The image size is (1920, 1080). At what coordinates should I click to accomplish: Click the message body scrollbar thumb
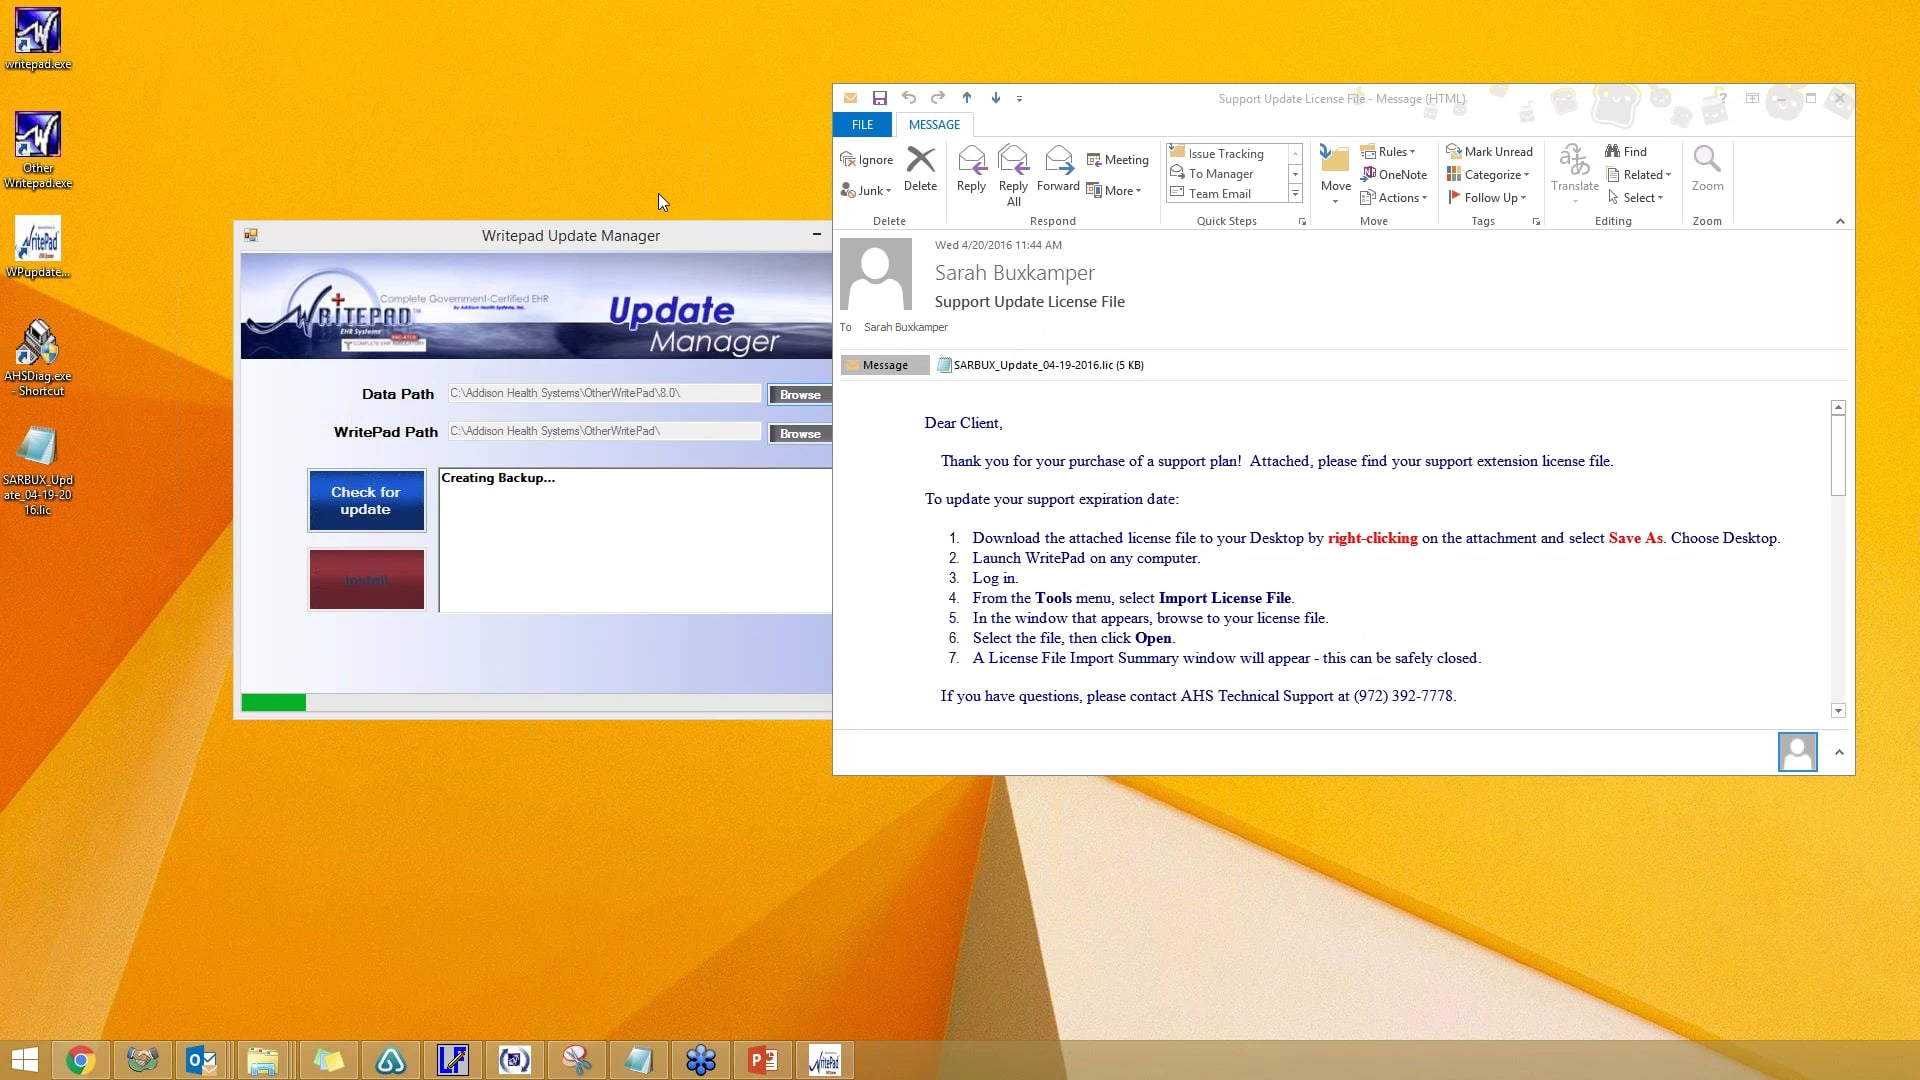point(1838,455)
